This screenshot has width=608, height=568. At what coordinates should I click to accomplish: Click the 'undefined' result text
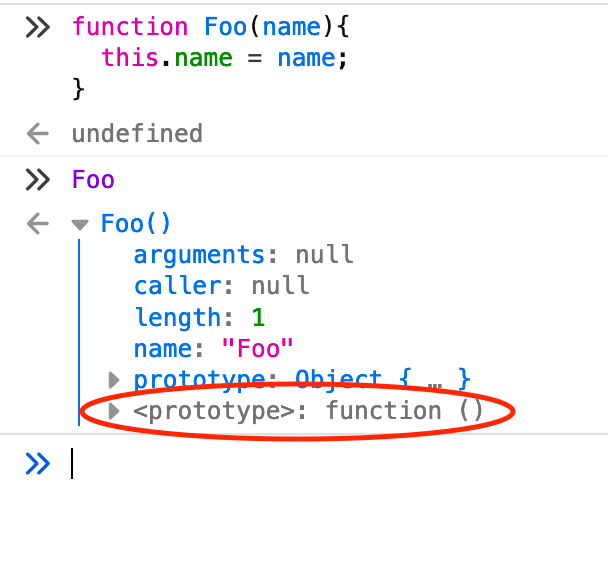click(x=137, y=133)
